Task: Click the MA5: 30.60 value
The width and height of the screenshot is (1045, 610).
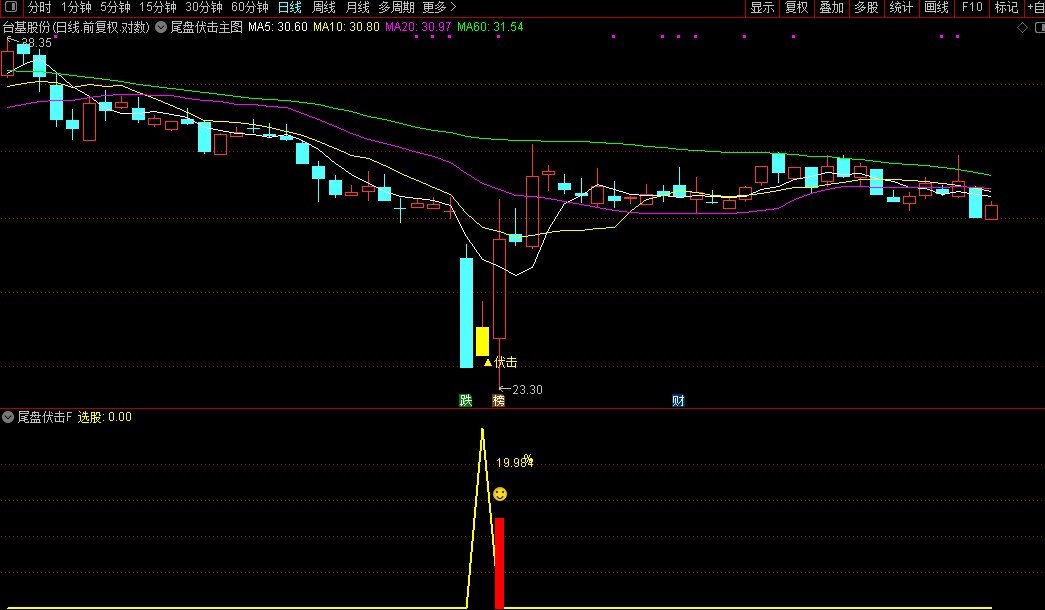Action: point(278,27)
